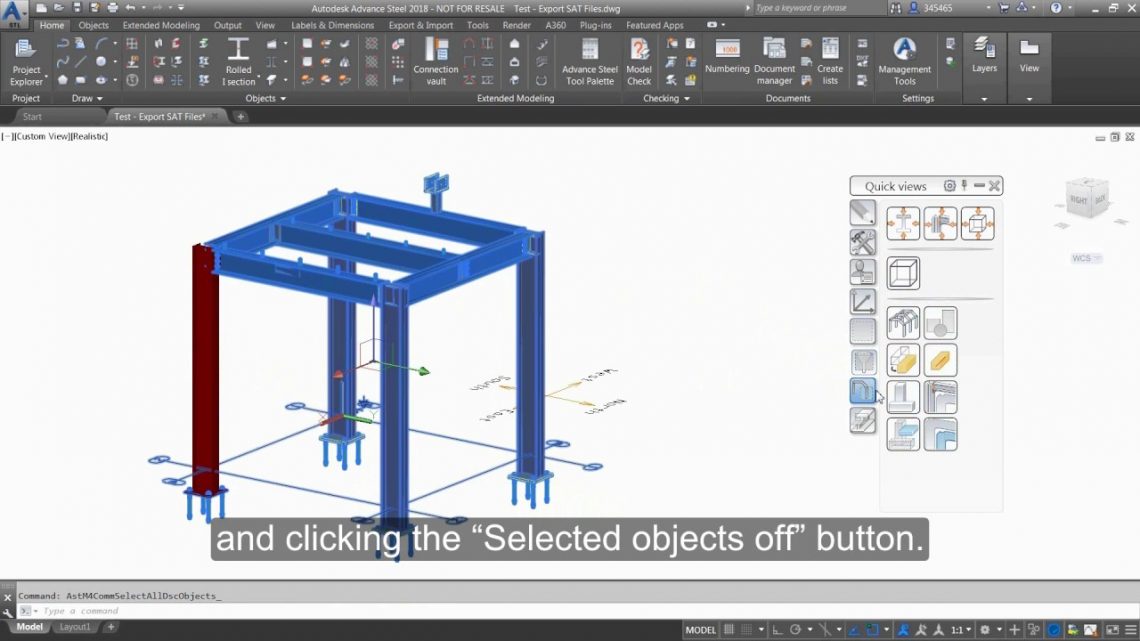Switch to Layout1 tab
1140x641 pixels.
point(74,626)
